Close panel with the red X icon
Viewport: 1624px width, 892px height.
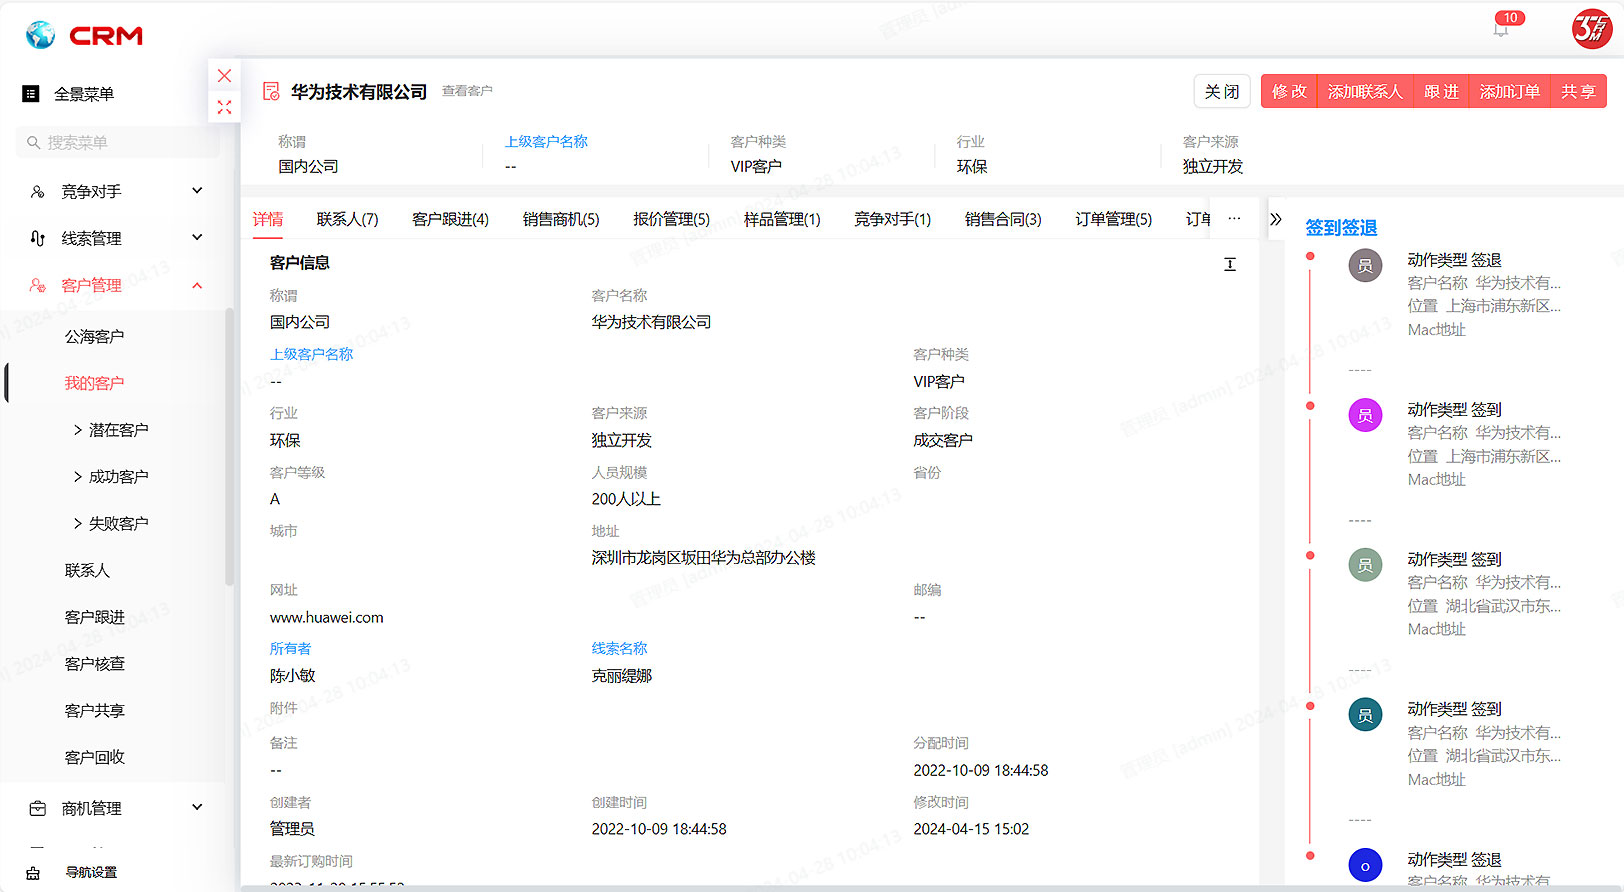(x=224, y=76)
